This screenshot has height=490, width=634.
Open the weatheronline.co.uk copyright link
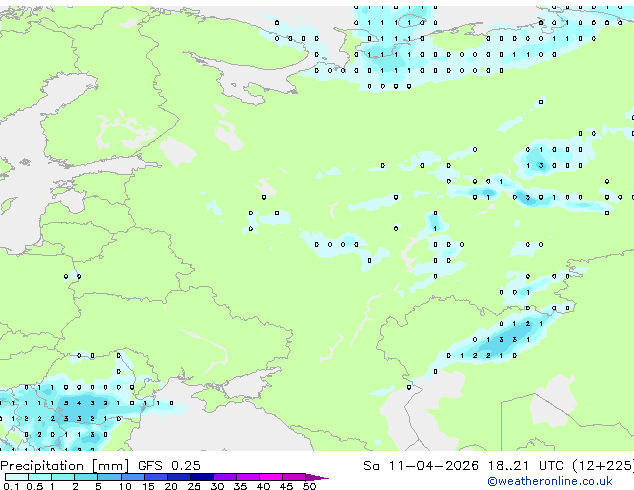click(550, 481)
